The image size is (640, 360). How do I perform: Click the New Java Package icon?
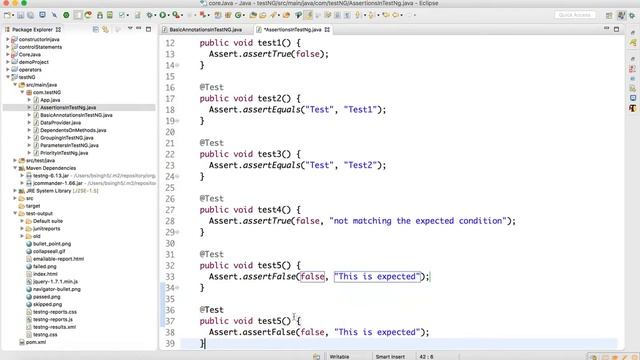click(x=228, y=15)
